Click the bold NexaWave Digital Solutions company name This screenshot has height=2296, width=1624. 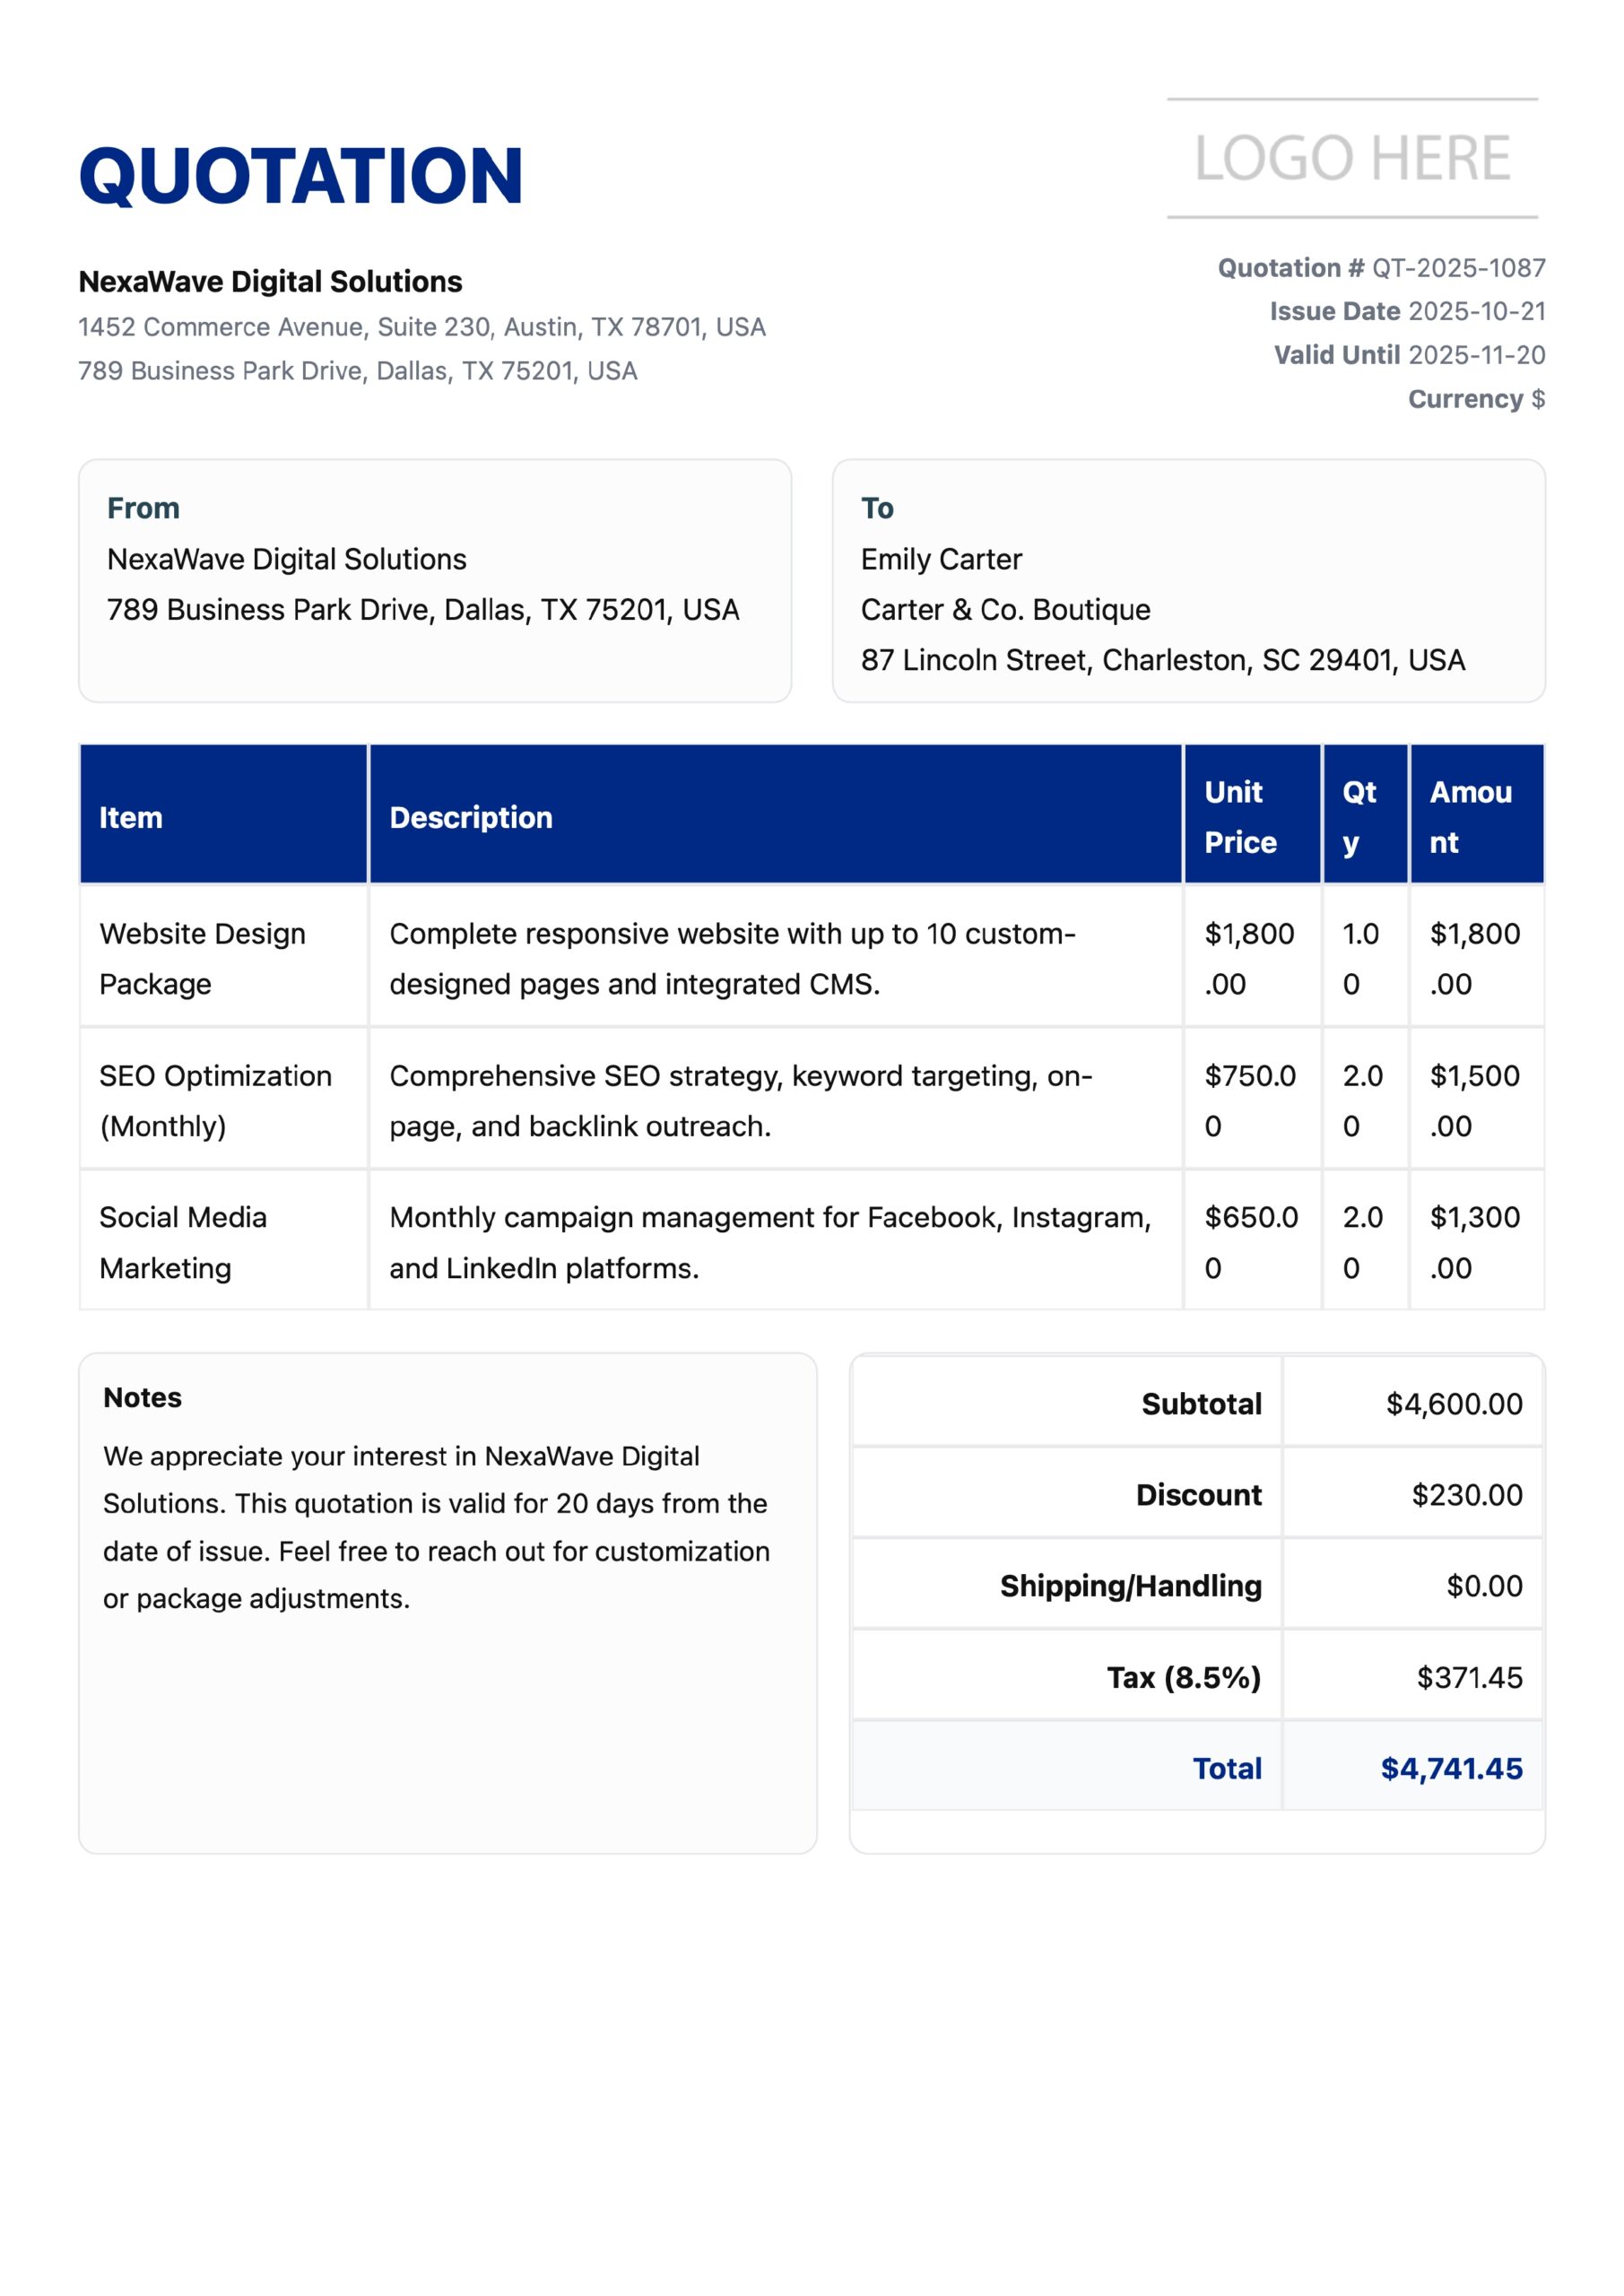pyautogui.click(x=270, y=282)
